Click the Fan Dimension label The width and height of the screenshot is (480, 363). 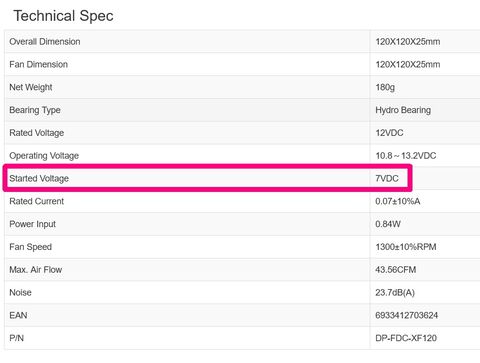(38, 64)
